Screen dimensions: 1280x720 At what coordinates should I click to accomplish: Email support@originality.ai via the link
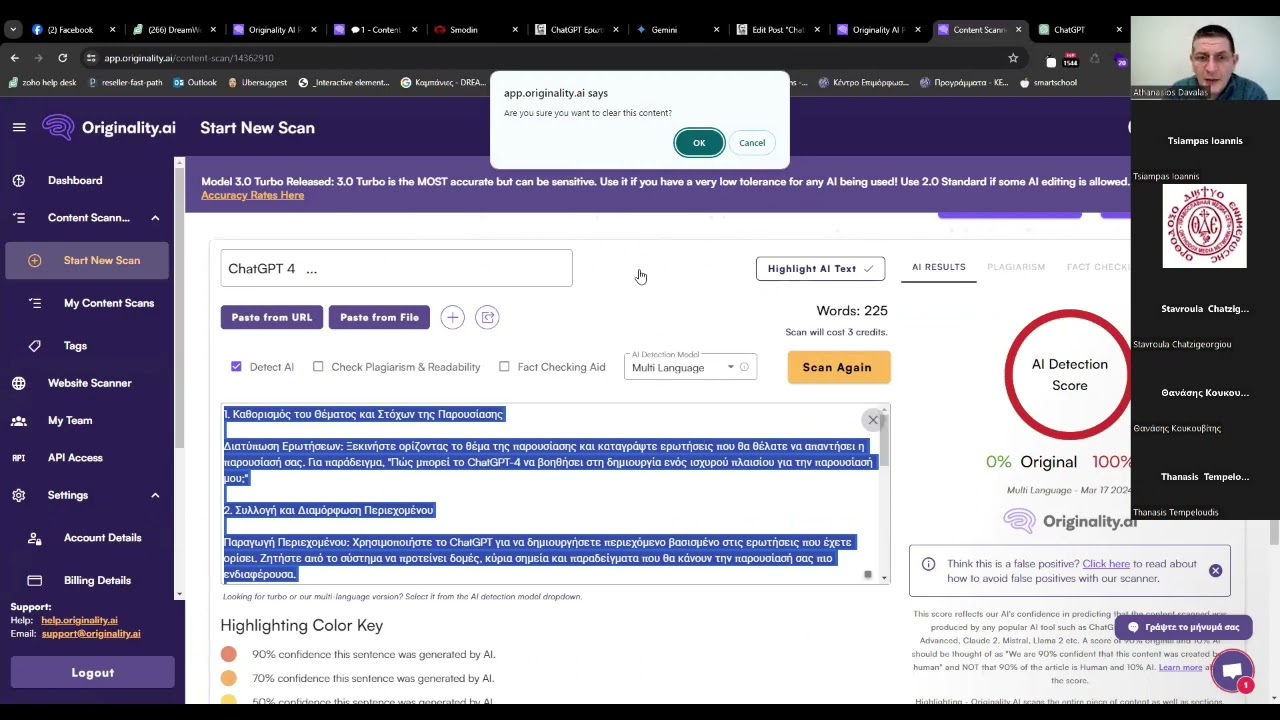[x=91, y=634]
